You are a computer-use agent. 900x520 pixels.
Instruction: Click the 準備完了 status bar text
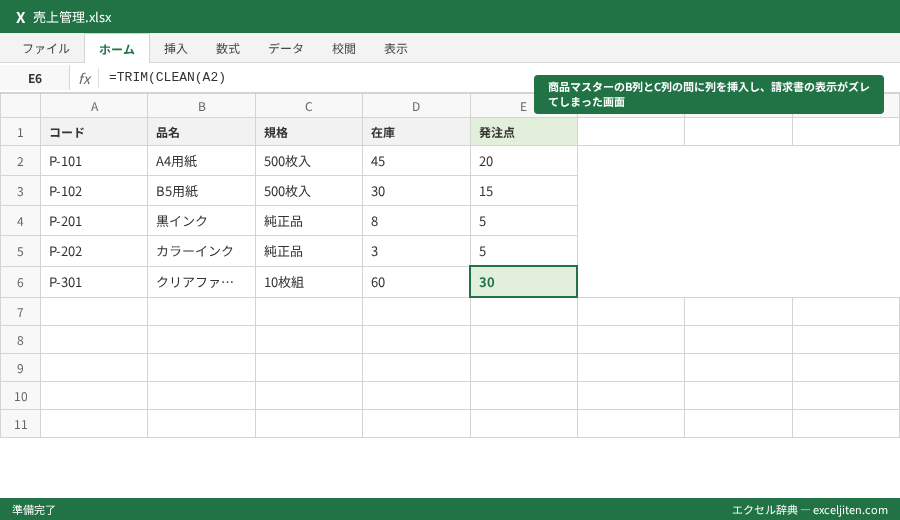click(x=34, y=510)
